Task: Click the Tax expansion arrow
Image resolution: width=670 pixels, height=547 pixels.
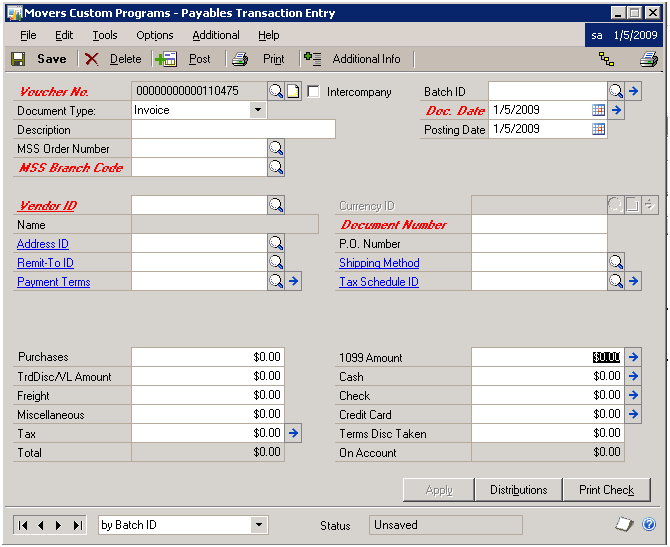Action: click(x=293, y=433)
